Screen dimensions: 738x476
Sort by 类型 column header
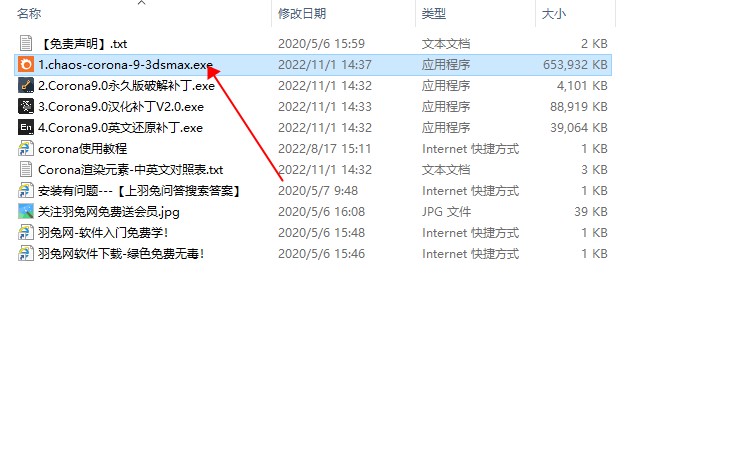point(433,14)
